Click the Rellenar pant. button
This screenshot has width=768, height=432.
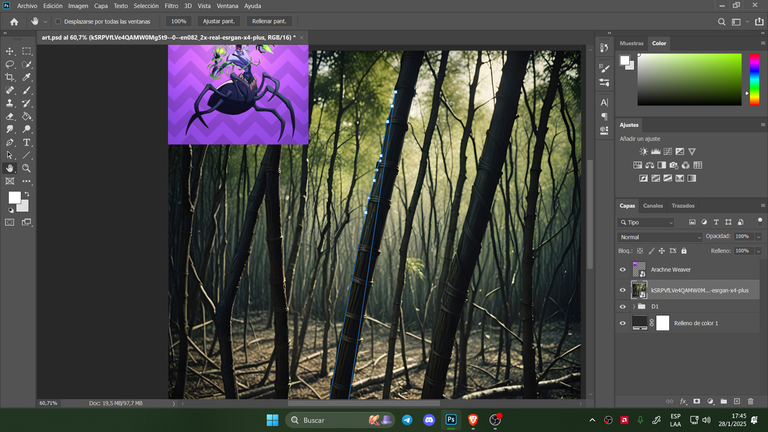click(269, 21)
